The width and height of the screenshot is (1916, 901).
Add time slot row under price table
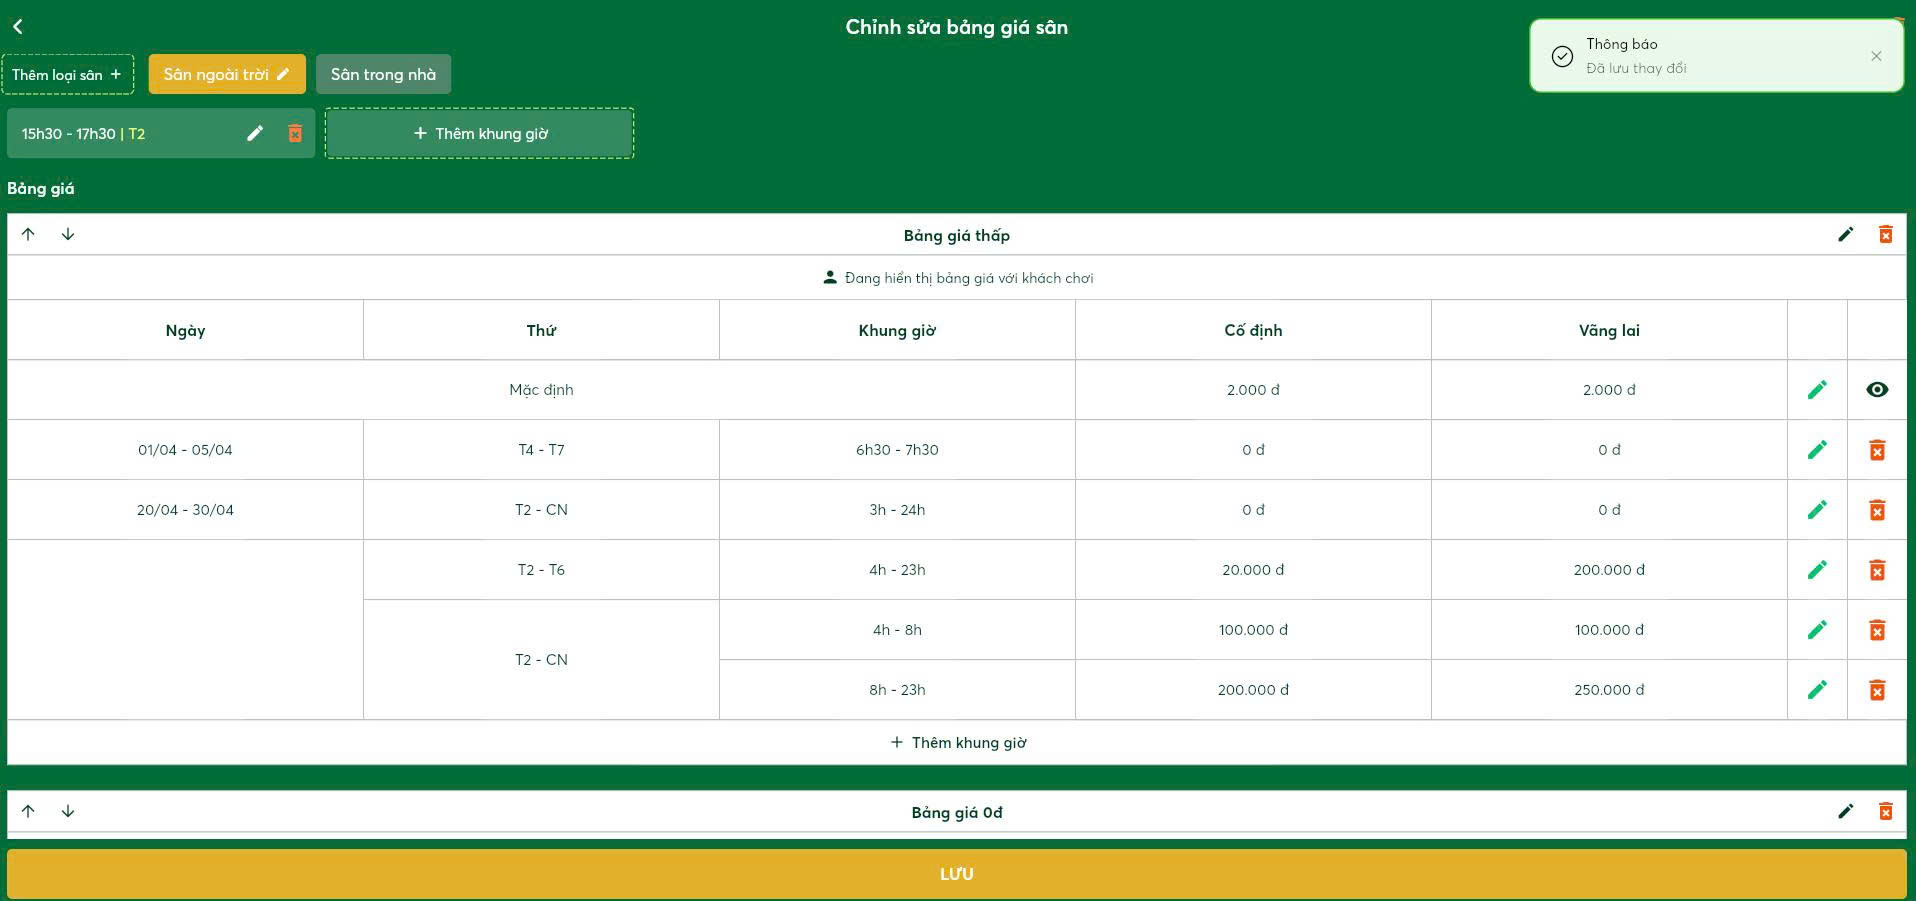[x=957, y=743]
